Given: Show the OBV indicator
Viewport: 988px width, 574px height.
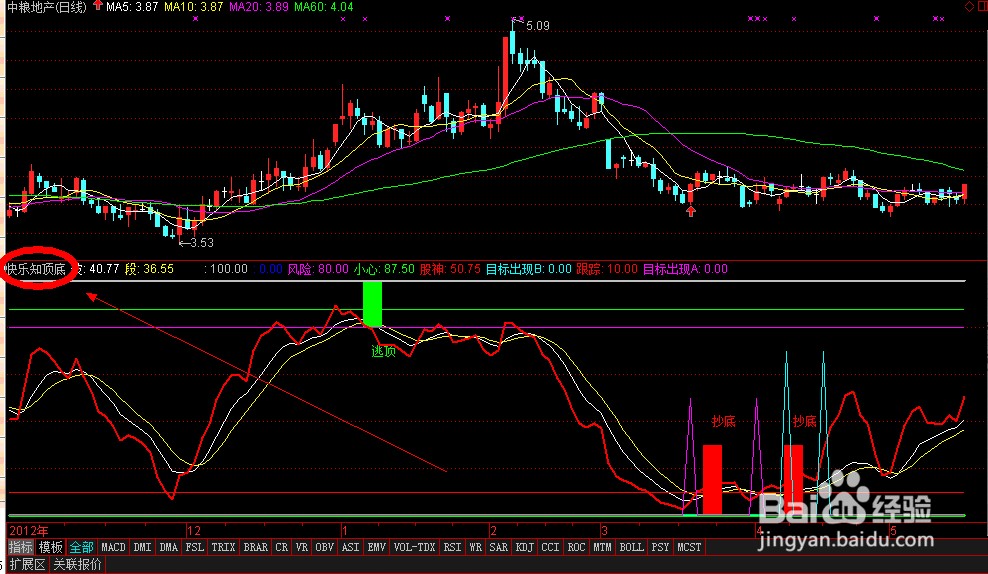Looking at the screenshot, I should coord(325,547).
